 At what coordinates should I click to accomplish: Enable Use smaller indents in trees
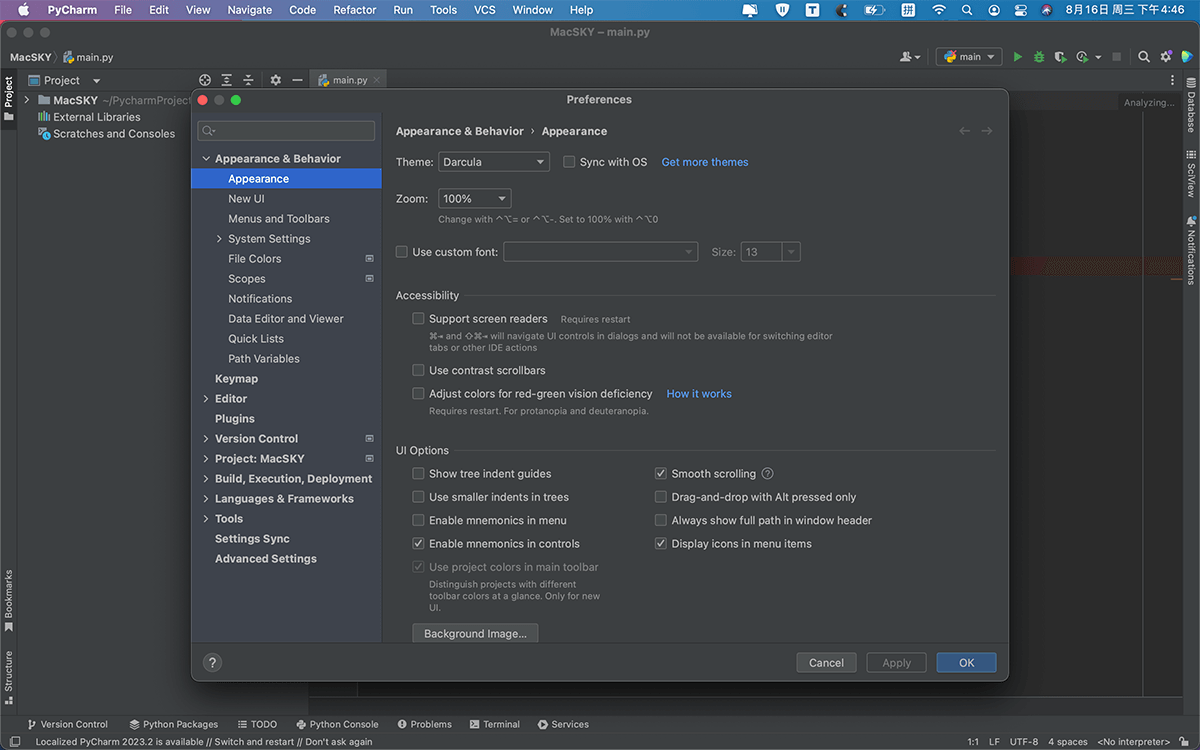[x=419, y=497]
